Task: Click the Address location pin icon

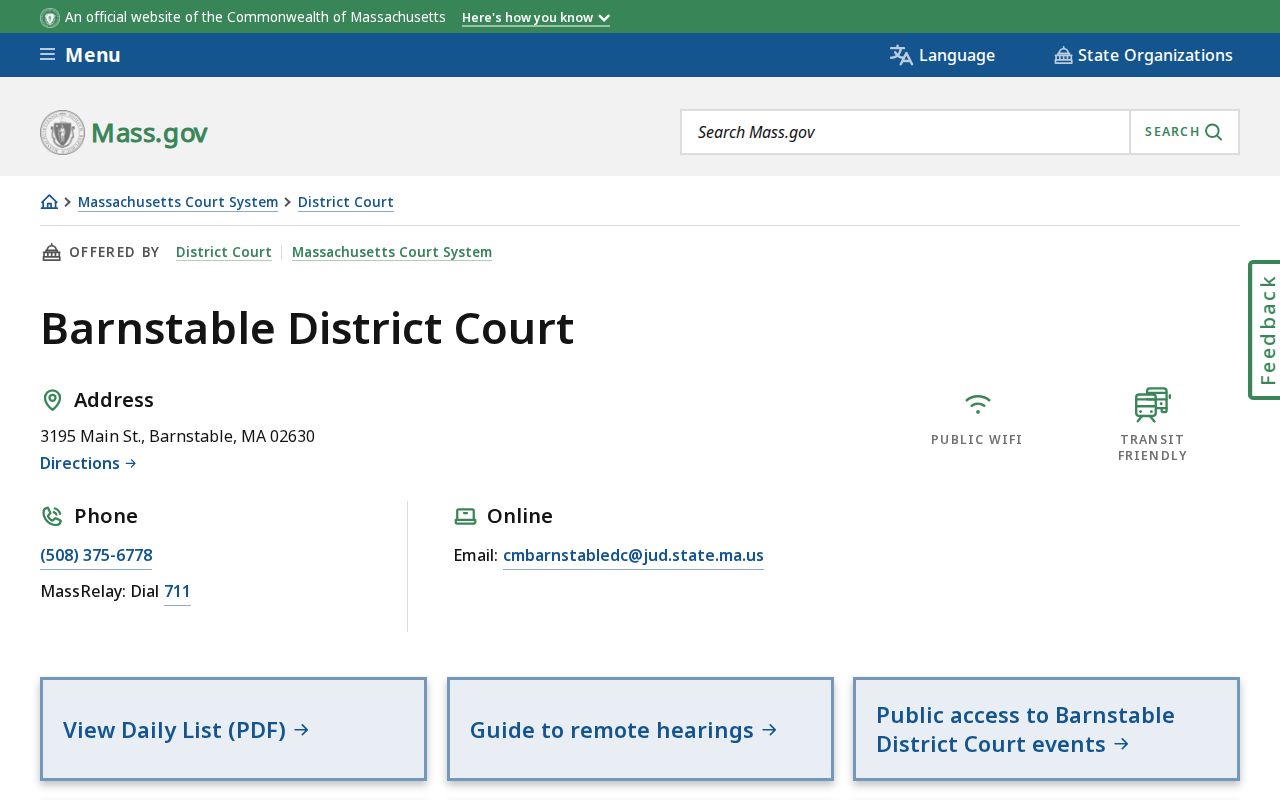Action: pyautogui.click(x=52, y=400)
